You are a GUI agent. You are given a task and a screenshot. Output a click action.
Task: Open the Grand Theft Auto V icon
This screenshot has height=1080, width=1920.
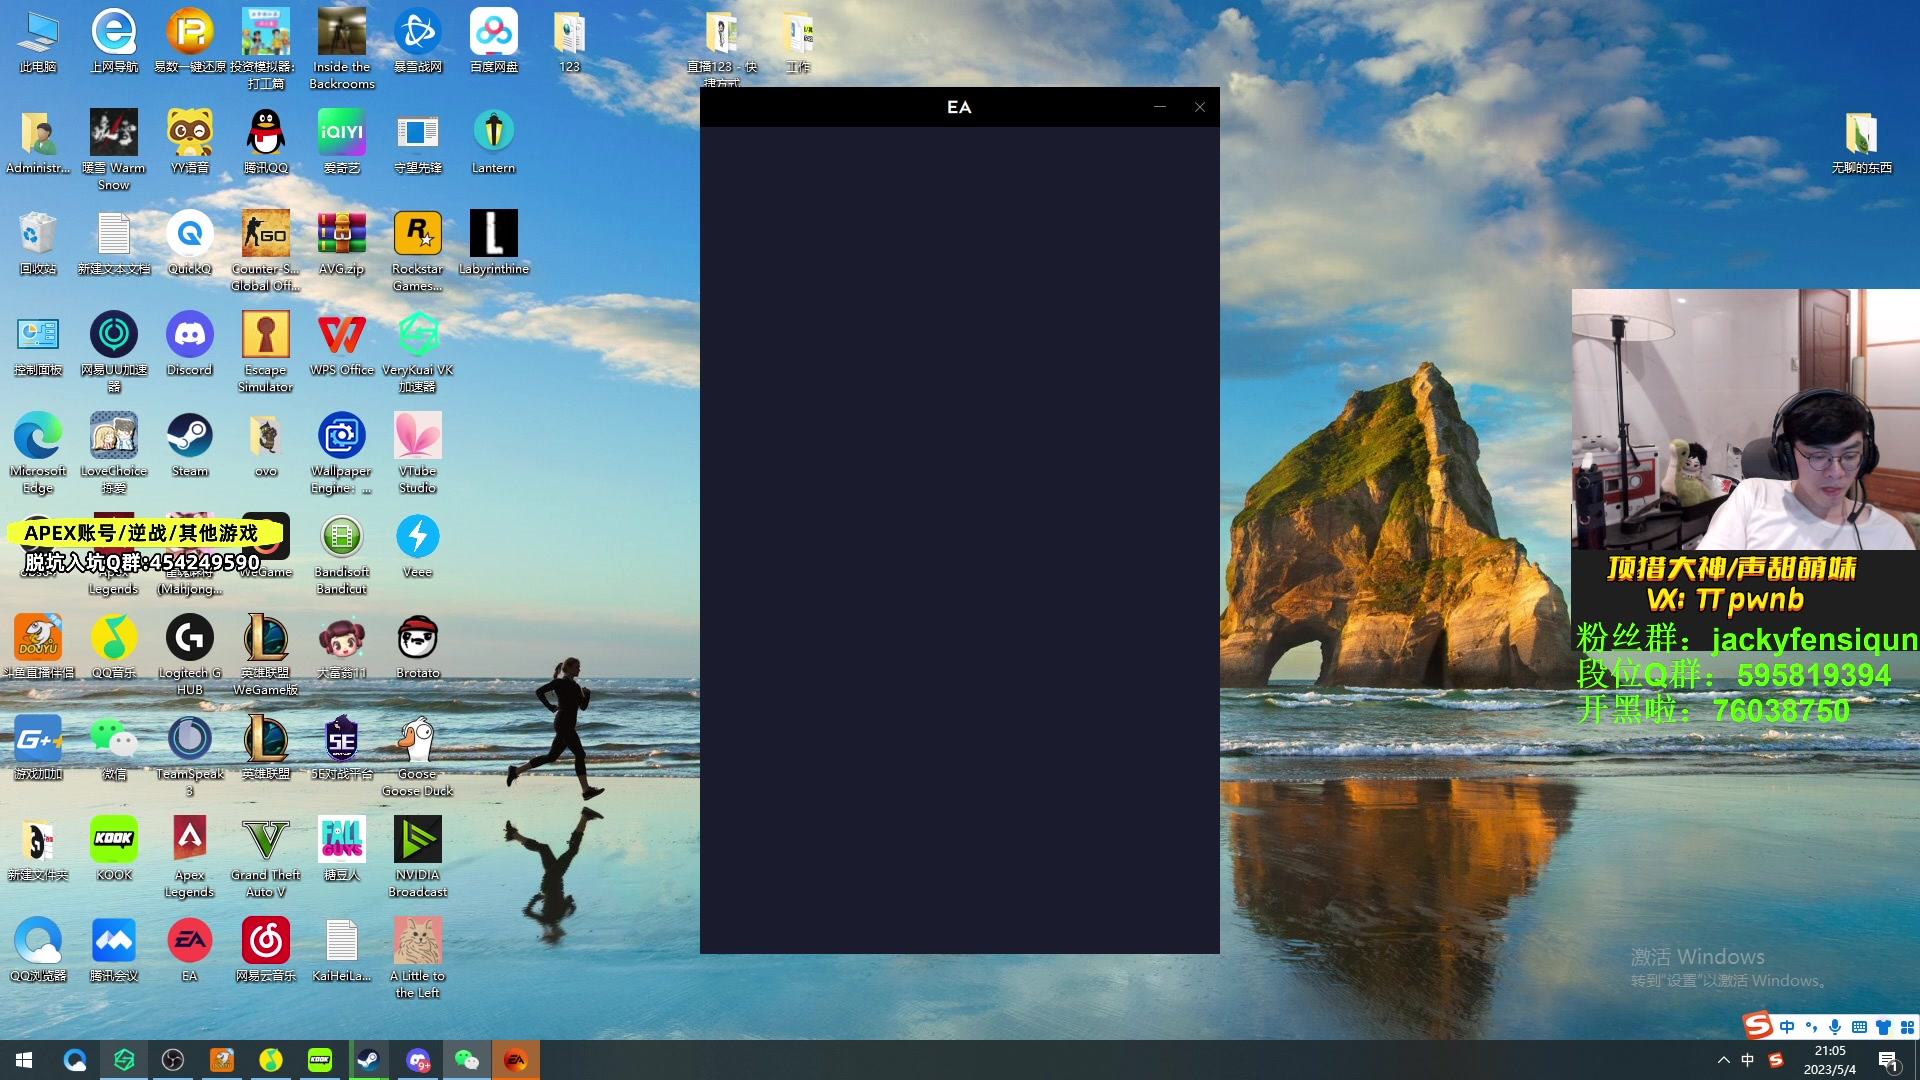tap(265, 841)
